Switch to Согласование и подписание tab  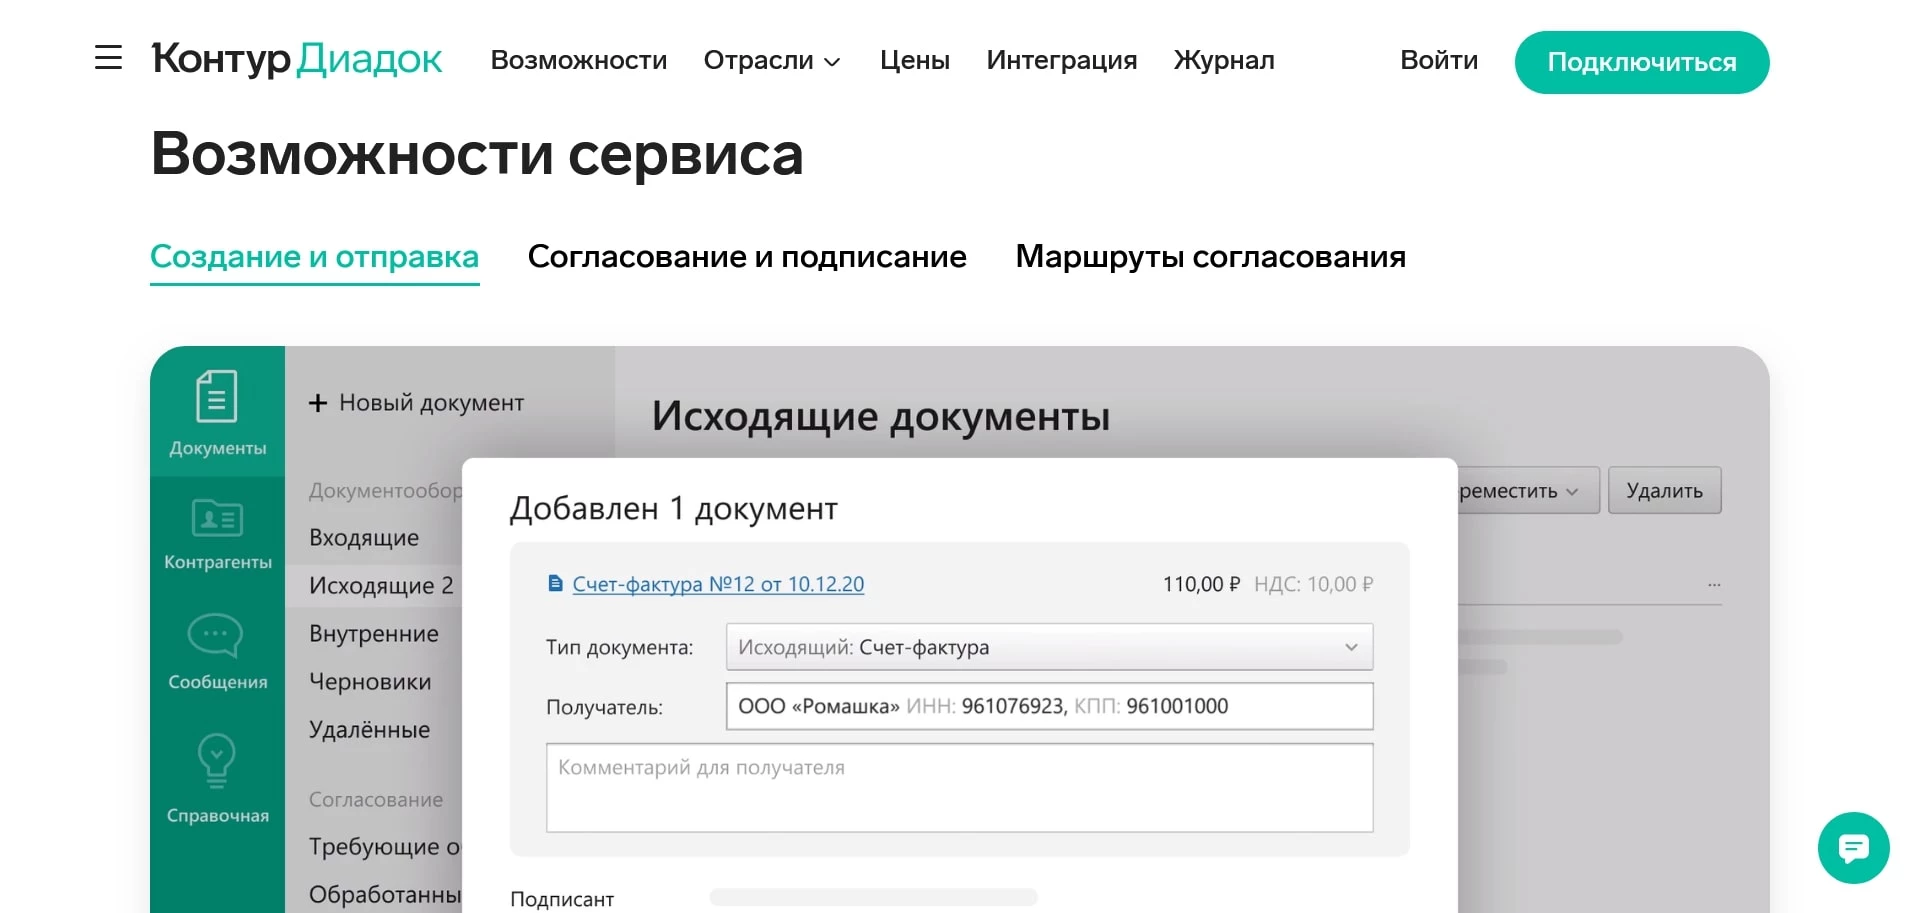pyautogui.click(x=747, y=257)
